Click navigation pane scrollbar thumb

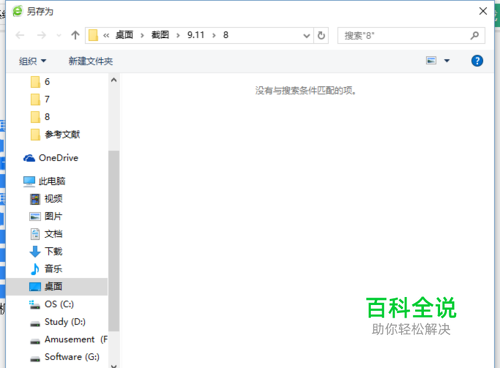pyautogui.click(x=114, y=241)
